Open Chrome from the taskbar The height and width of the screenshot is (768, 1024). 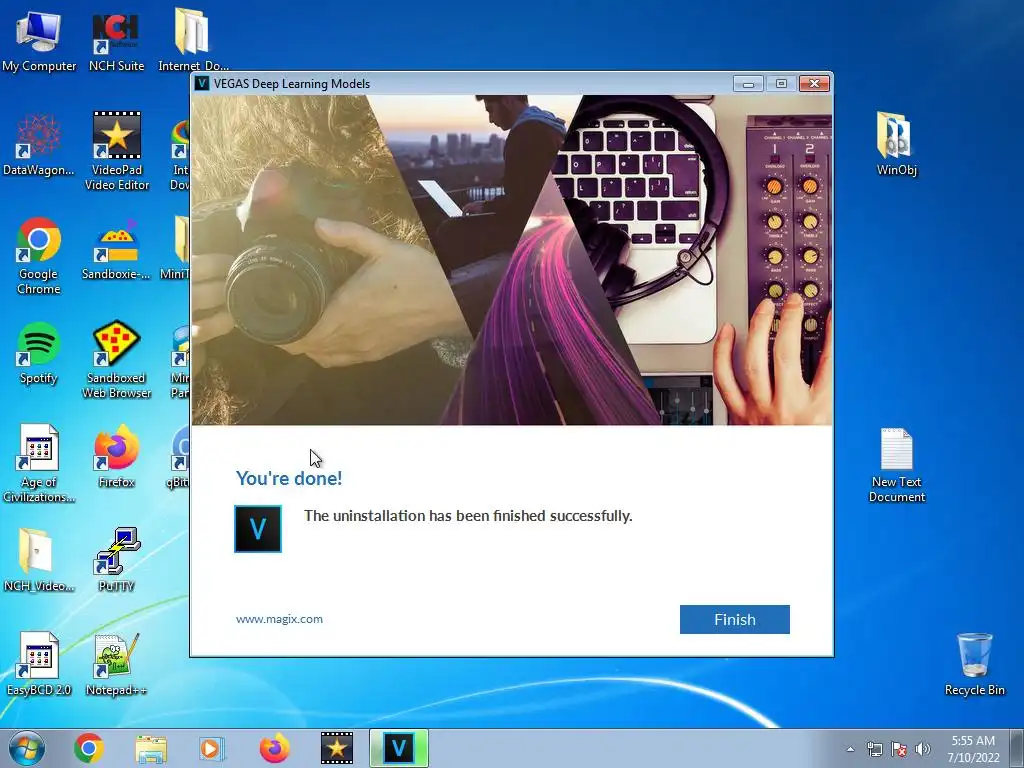pyautogui.click(x=89, y=748)
